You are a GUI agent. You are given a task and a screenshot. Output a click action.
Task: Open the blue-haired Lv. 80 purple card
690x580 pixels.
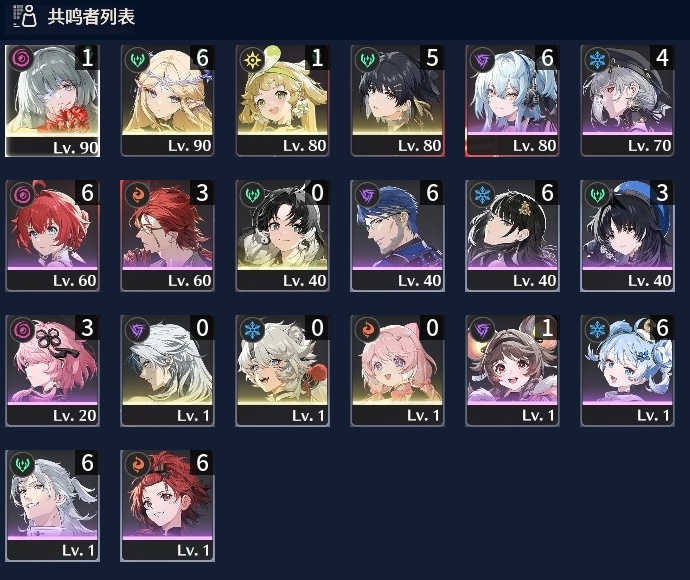512,101
